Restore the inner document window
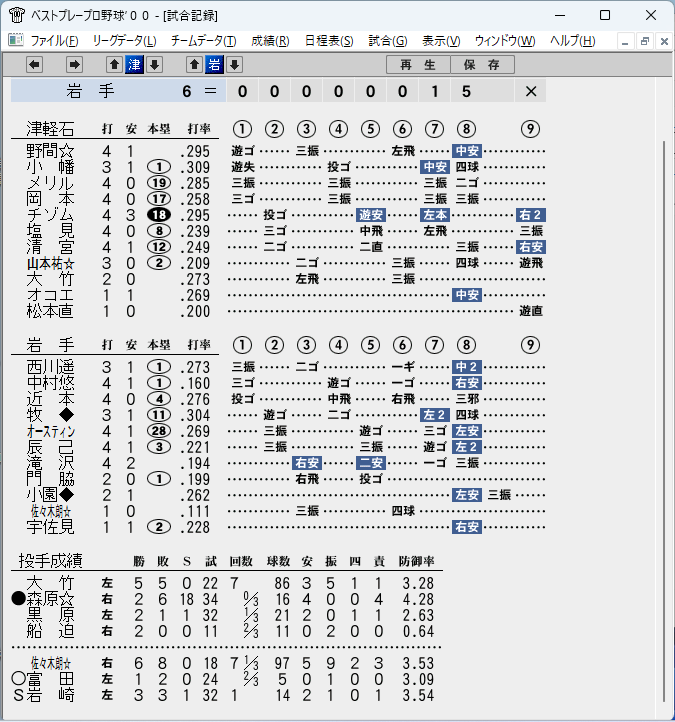The width and height of the screenshot is (675, 722). (645, 42)
